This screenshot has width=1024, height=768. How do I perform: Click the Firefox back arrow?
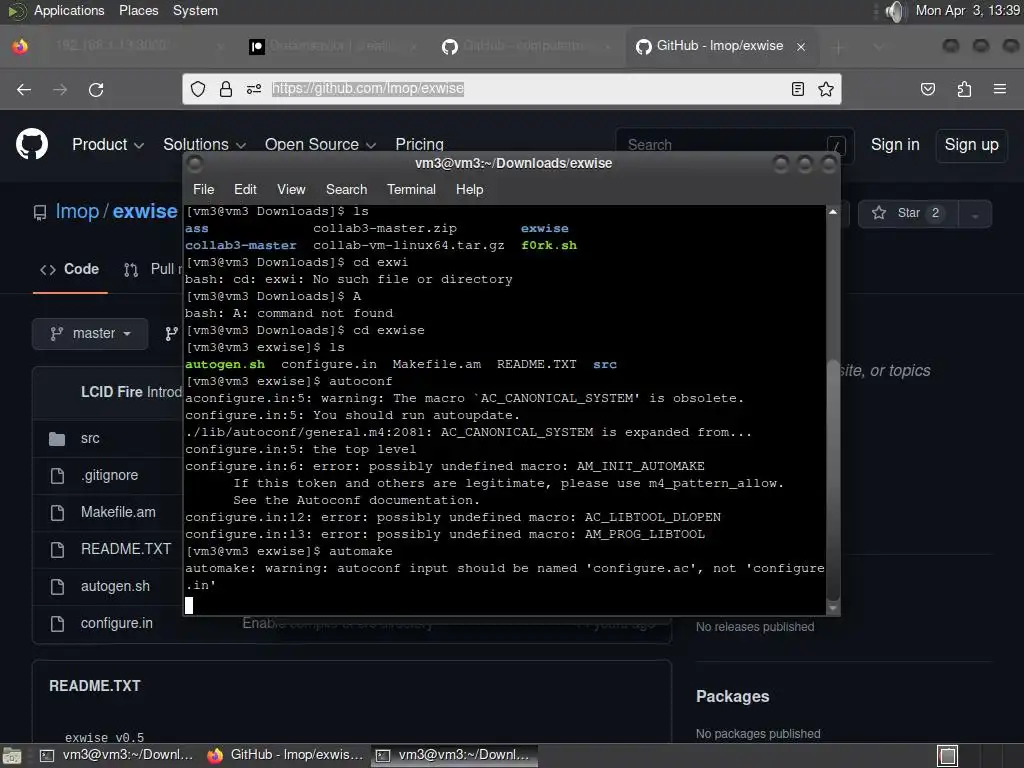[x=24, y=89]
